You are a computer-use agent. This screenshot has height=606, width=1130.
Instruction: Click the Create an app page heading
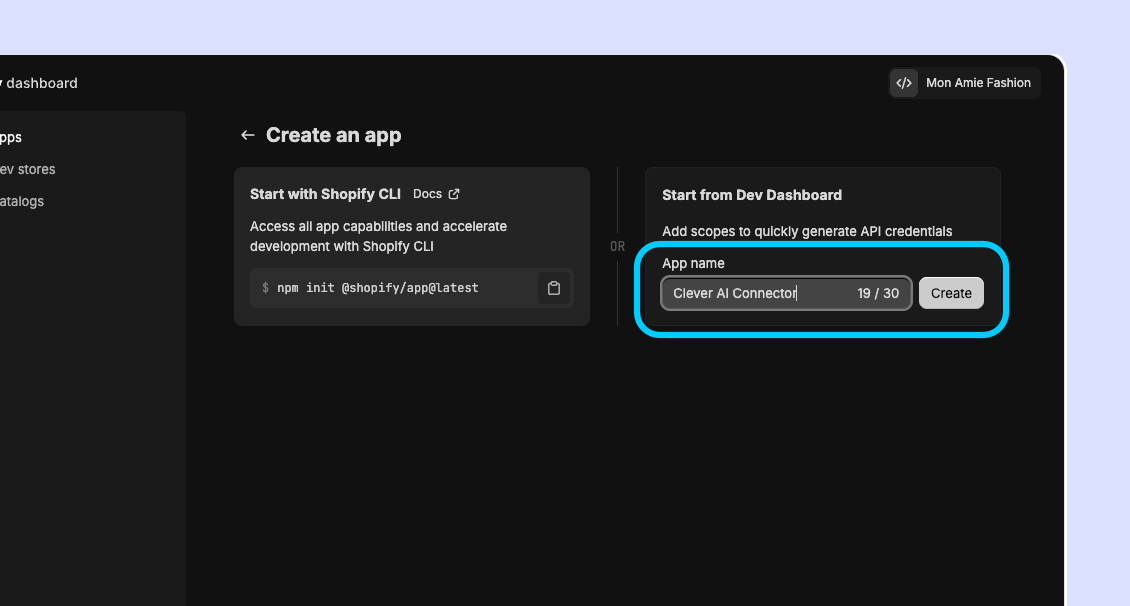tap(334, 135)
